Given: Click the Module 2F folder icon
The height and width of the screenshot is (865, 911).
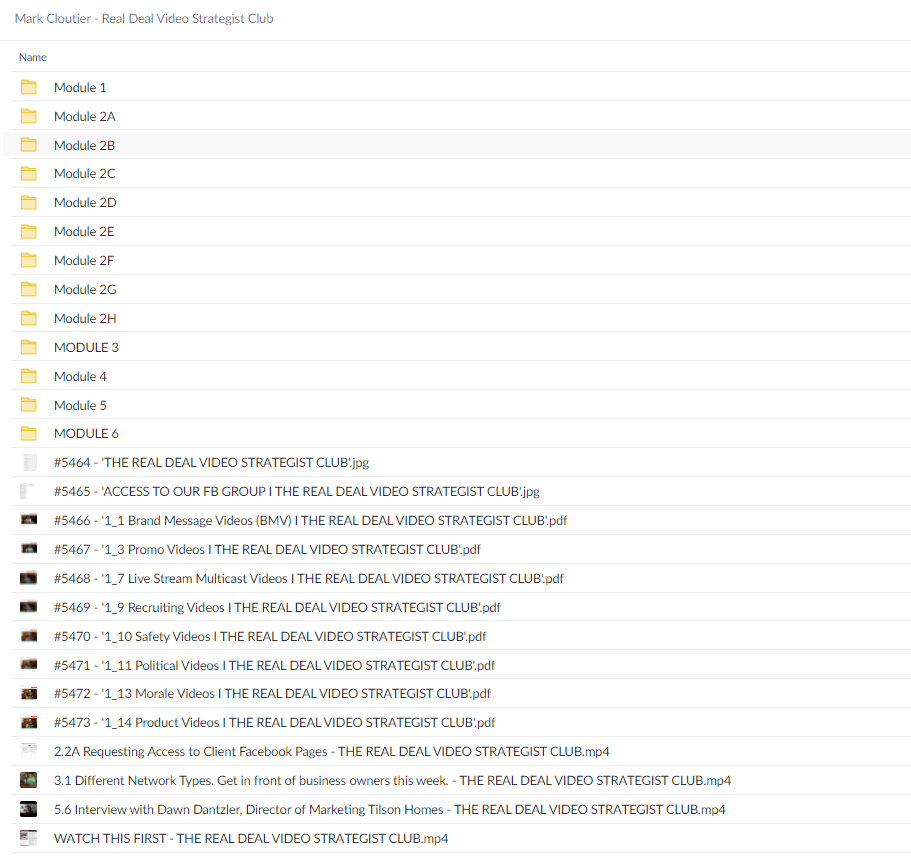Looking at the screenshot, I should [28, 260].
